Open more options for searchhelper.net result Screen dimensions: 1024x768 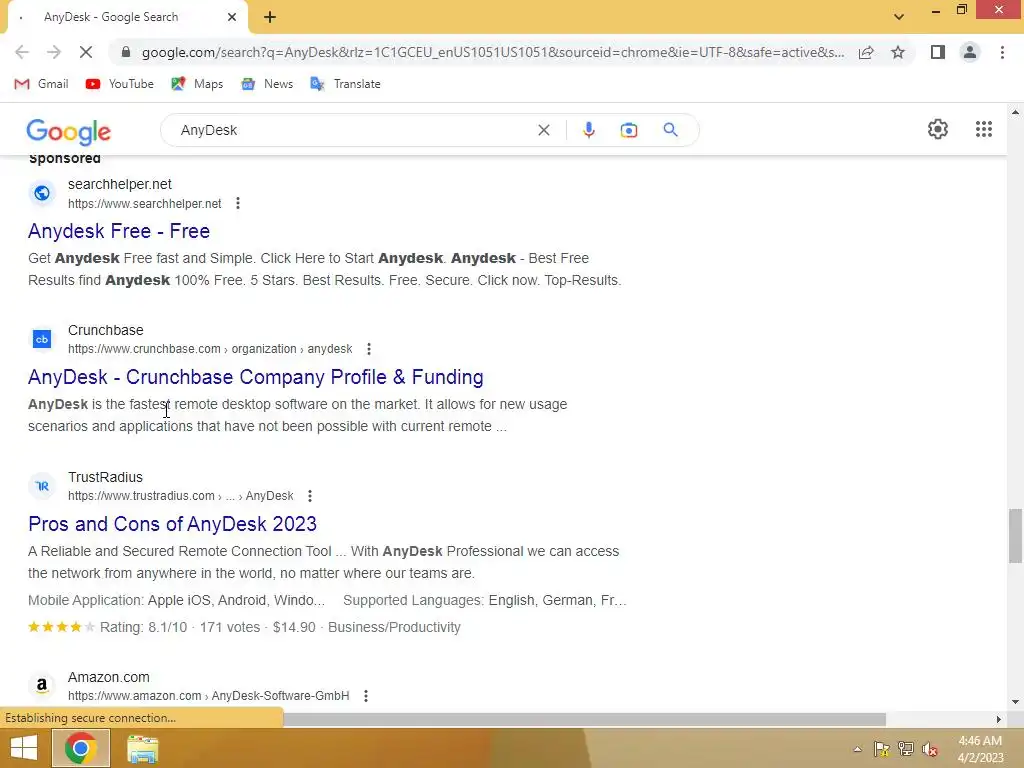point(238,204)
